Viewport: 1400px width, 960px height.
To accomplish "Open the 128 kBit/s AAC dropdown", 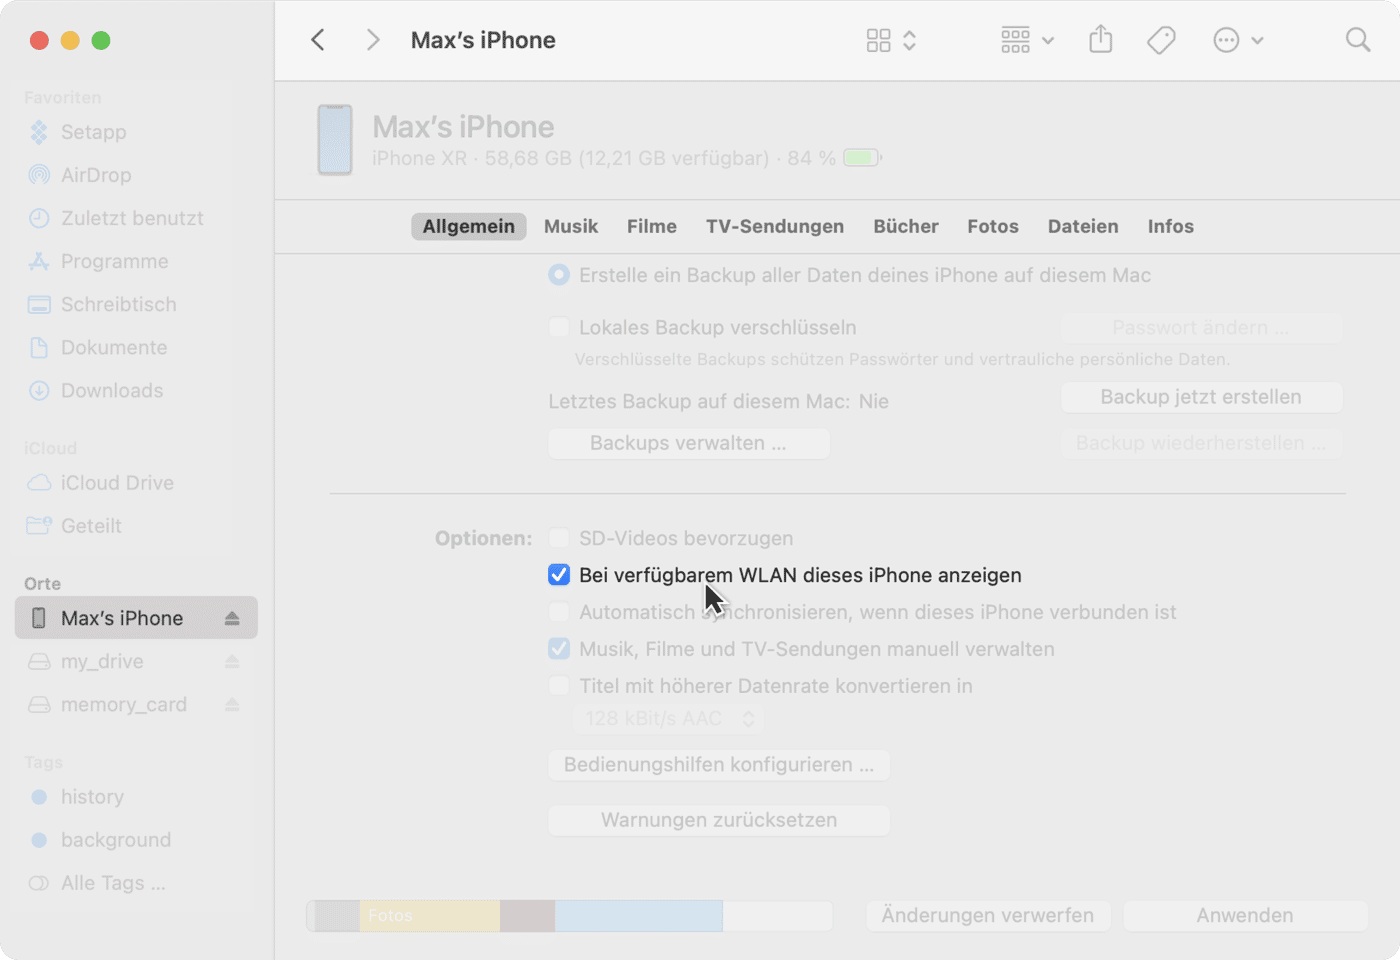I will [x=668, y=718].
